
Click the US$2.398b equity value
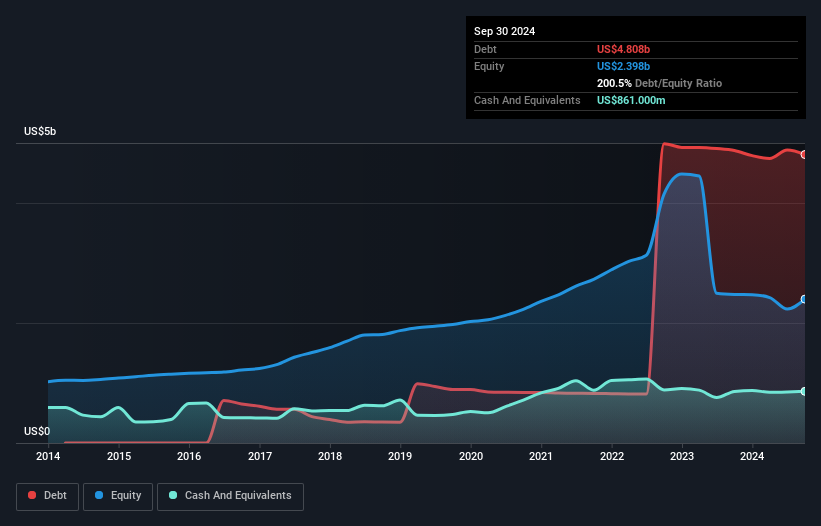[623, 66]
